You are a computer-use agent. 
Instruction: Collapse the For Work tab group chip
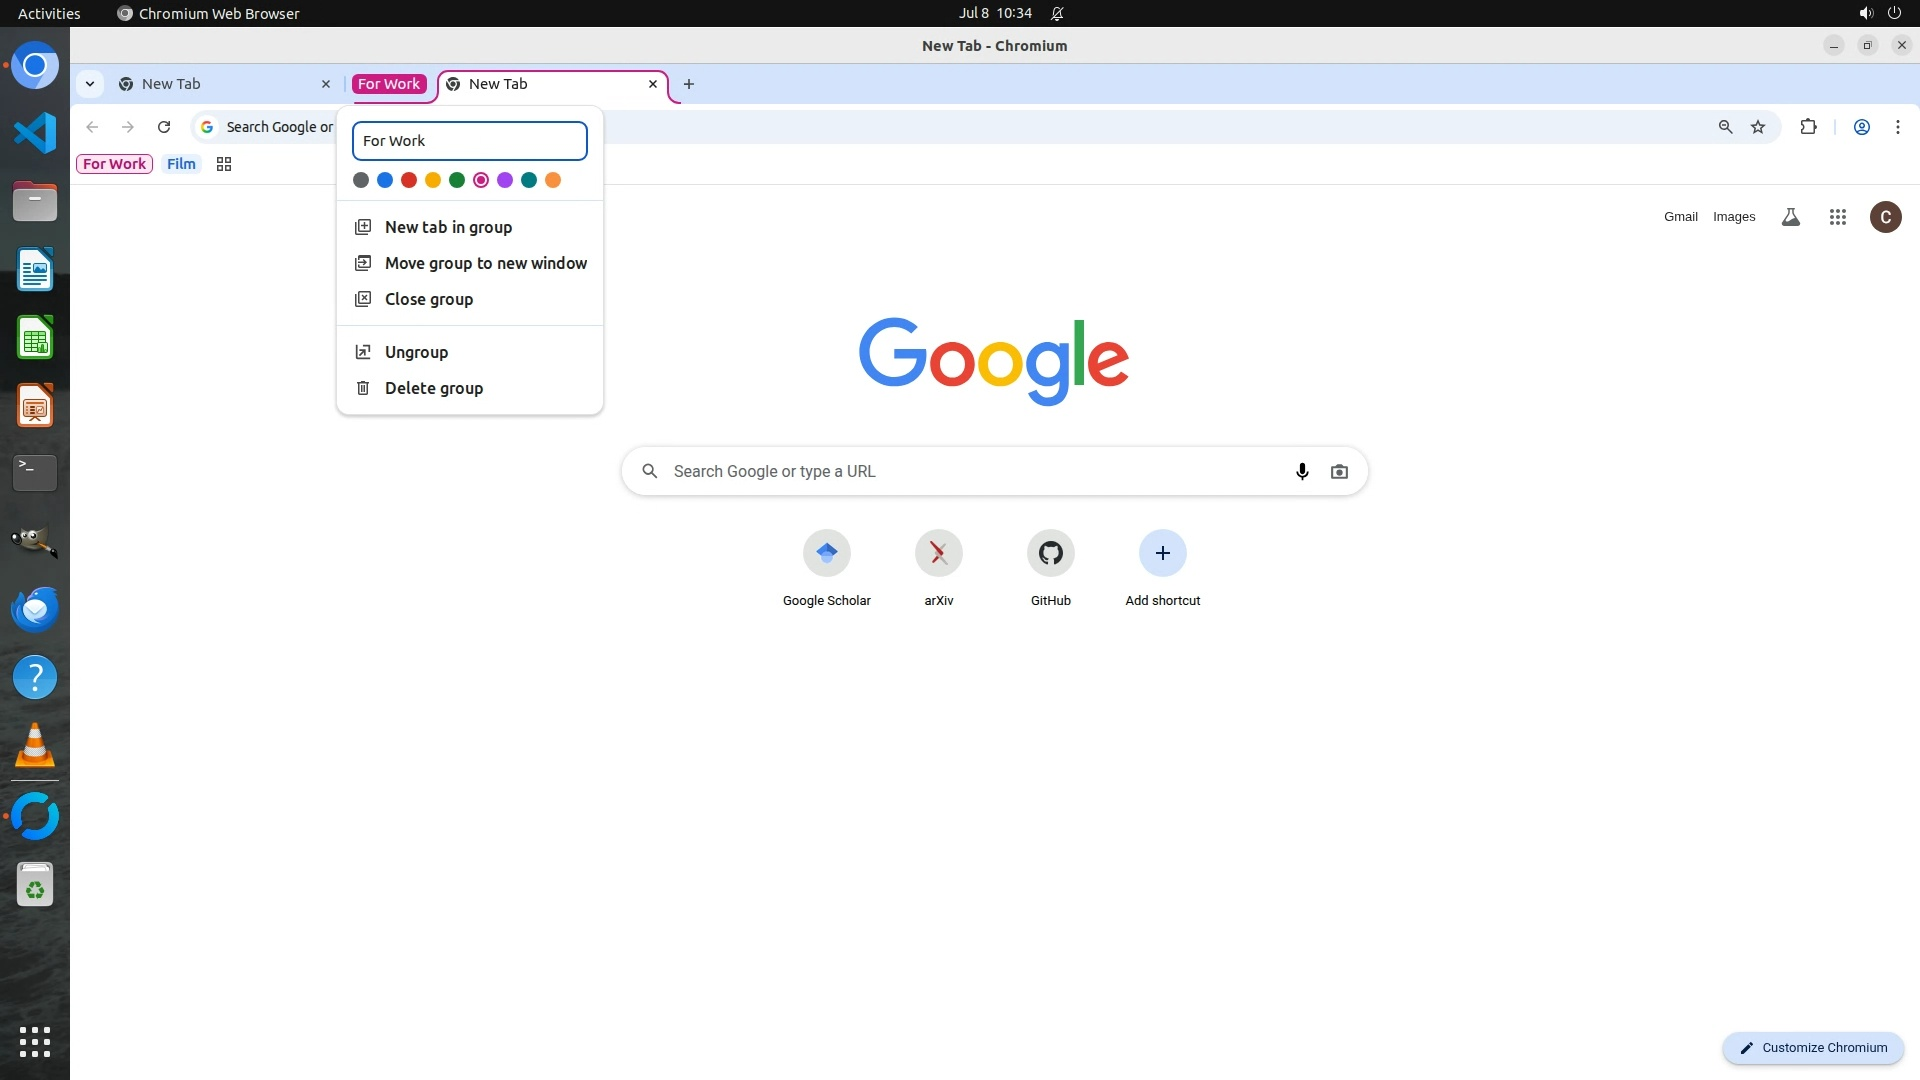pyautogui.click(x=389, y=84)
